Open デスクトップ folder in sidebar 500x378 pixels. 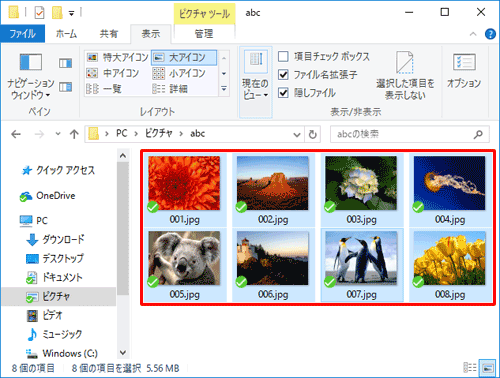55,259
